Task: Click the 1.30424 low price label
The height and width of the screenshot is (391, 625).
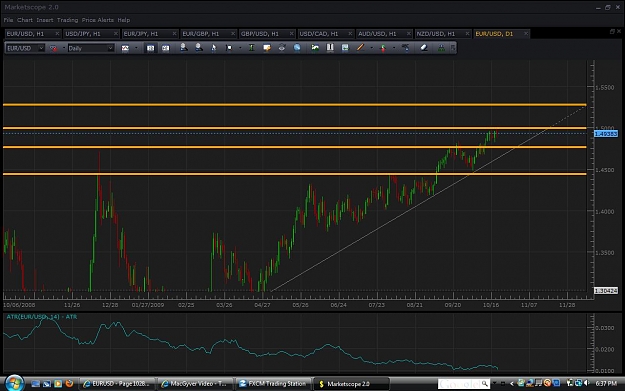Action: [x=606, y=291]
